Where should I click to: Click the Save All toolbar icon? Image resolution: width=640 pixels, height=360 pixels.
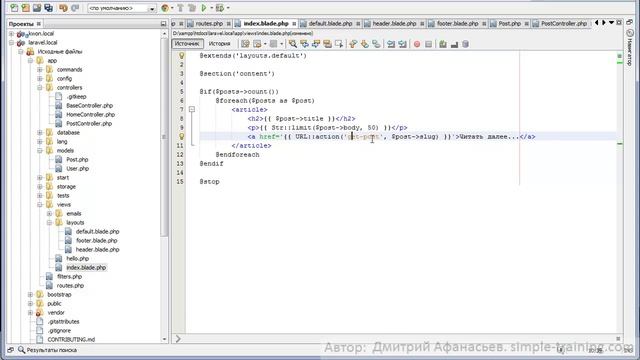[49, 8]
